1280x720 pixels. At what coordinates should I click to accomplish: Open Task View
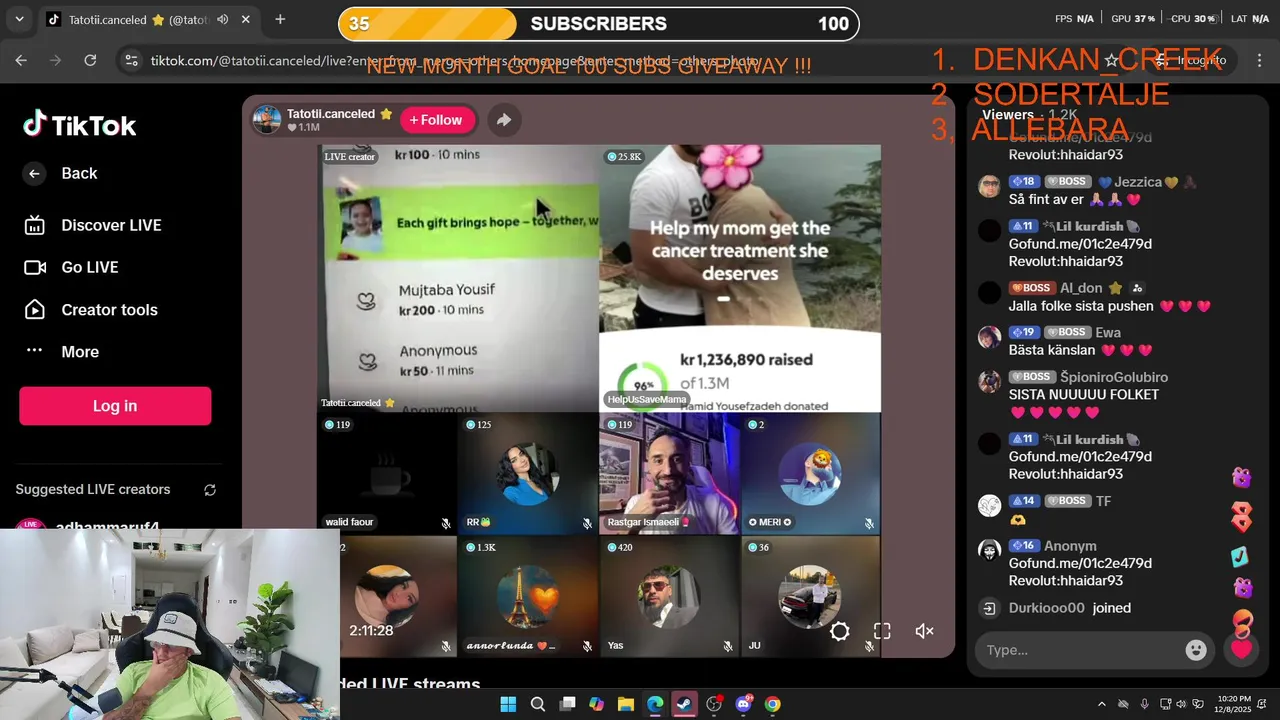pyautogui.click(x=567, y=704)
